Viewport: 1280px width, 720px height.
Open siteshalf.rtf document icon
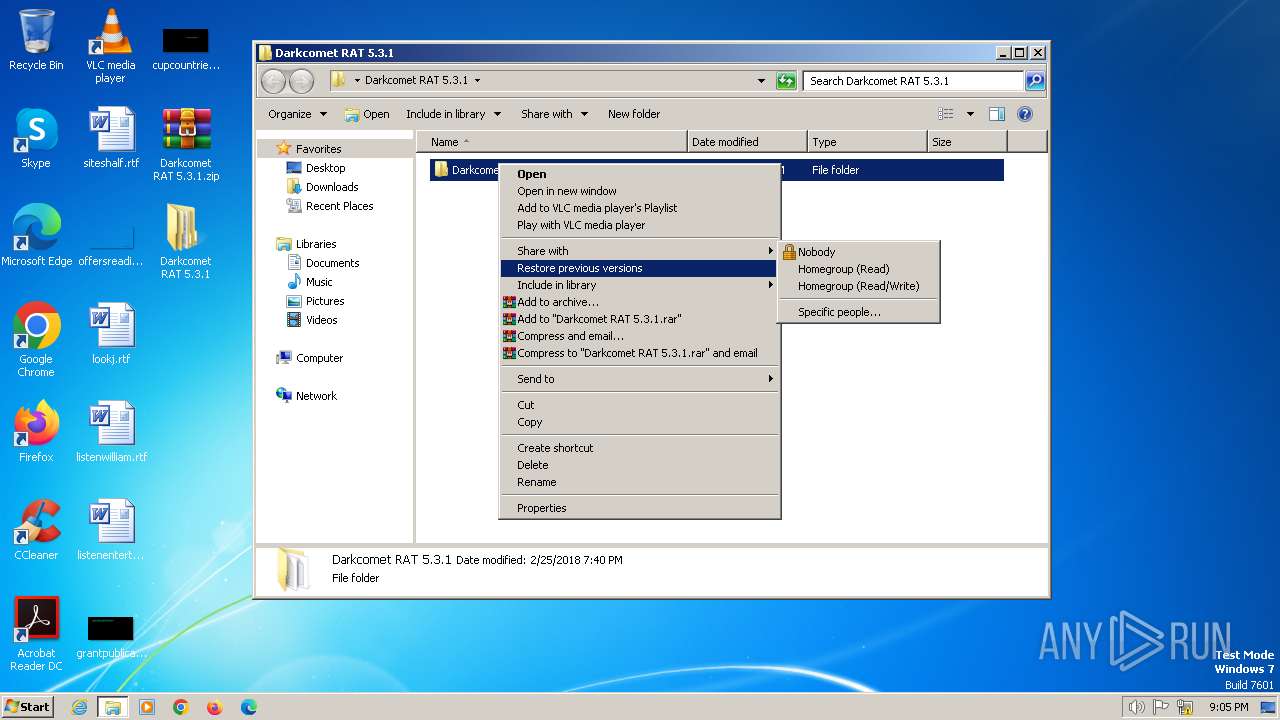[111, 138]
